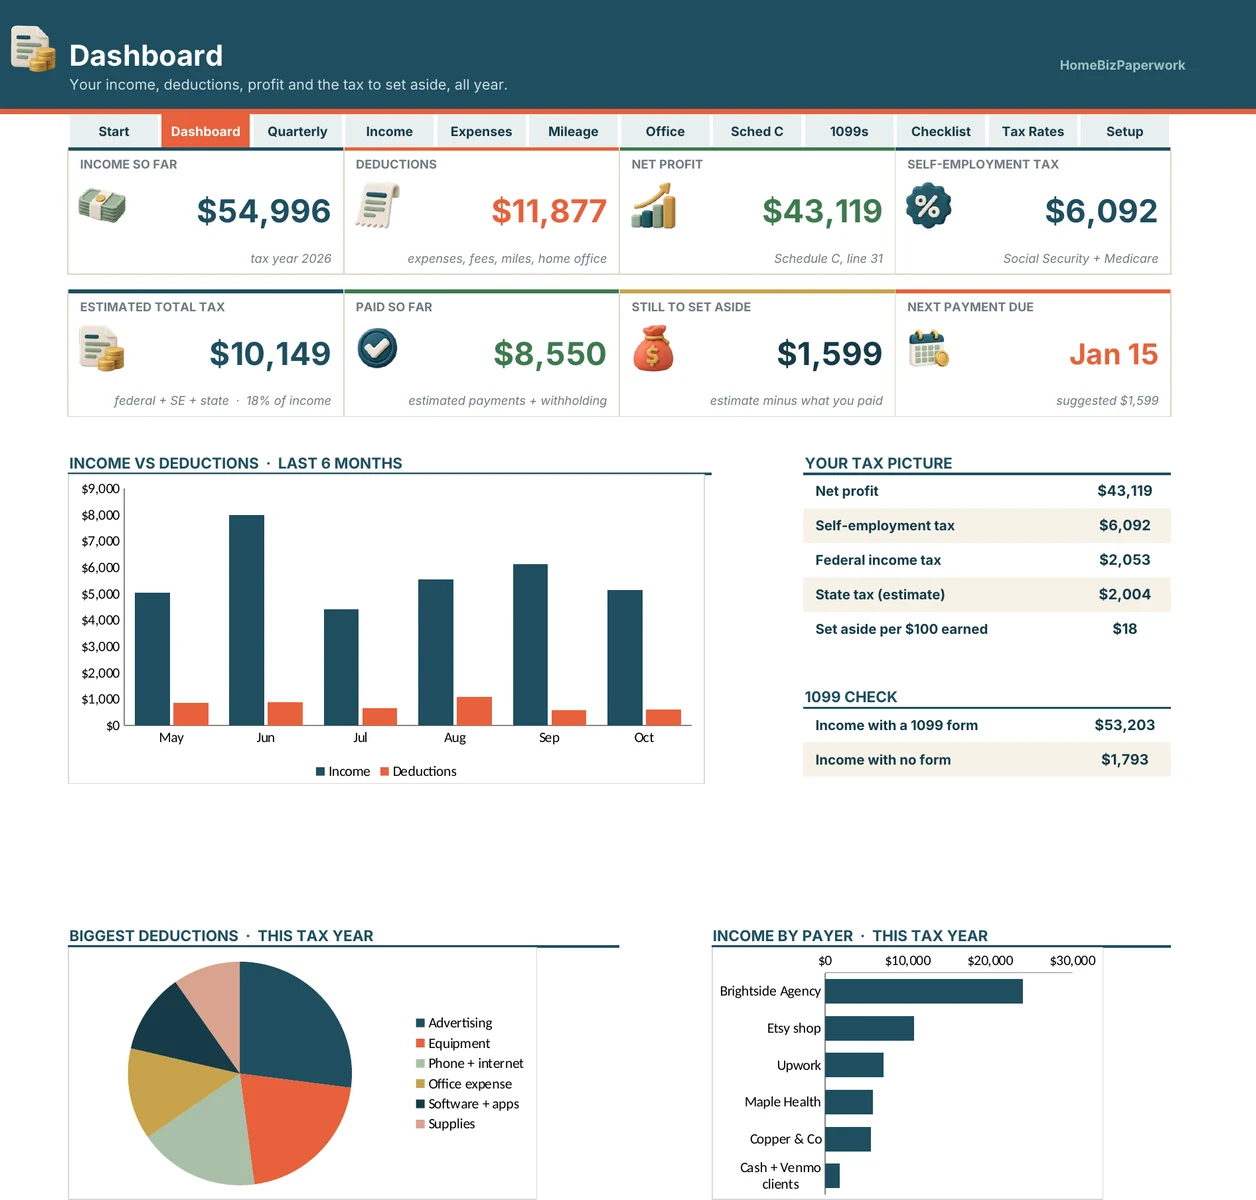The width and height of the screenshot is (1256, 1200).
Task: Click the Equipment legend swatch
Action: (x=420, y=1043)
